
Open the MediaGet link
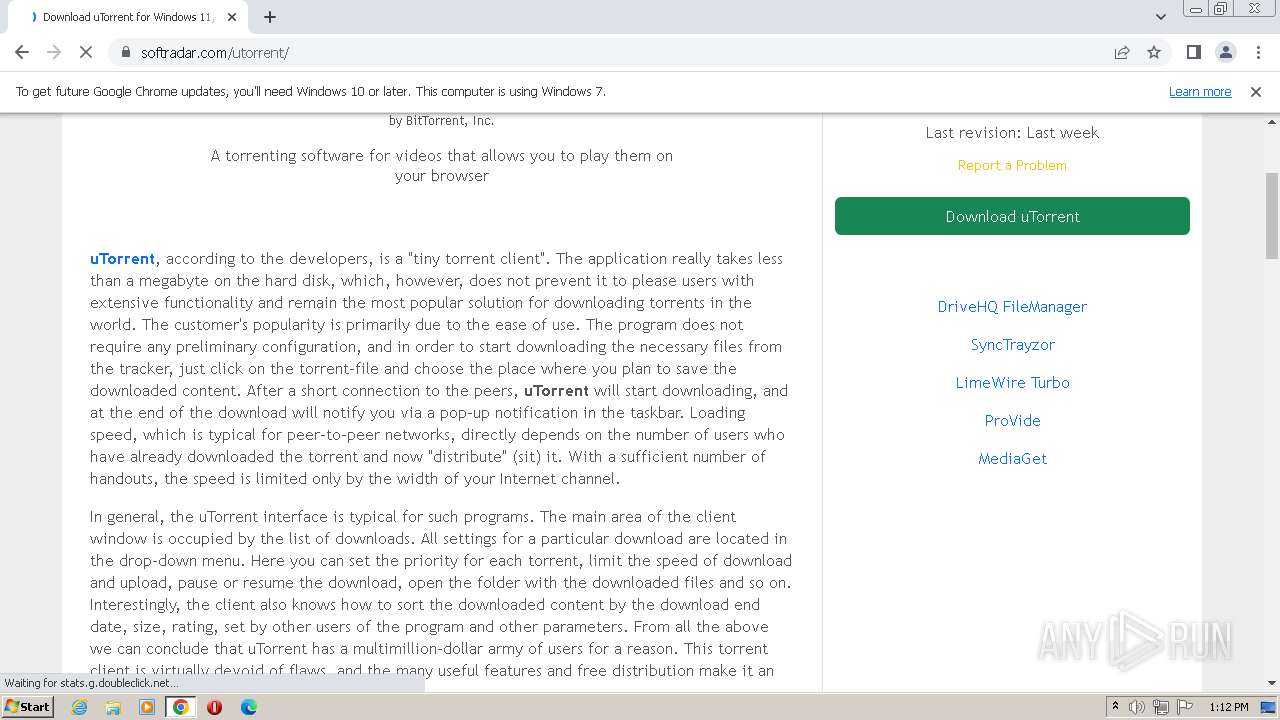coord(1012,459)
